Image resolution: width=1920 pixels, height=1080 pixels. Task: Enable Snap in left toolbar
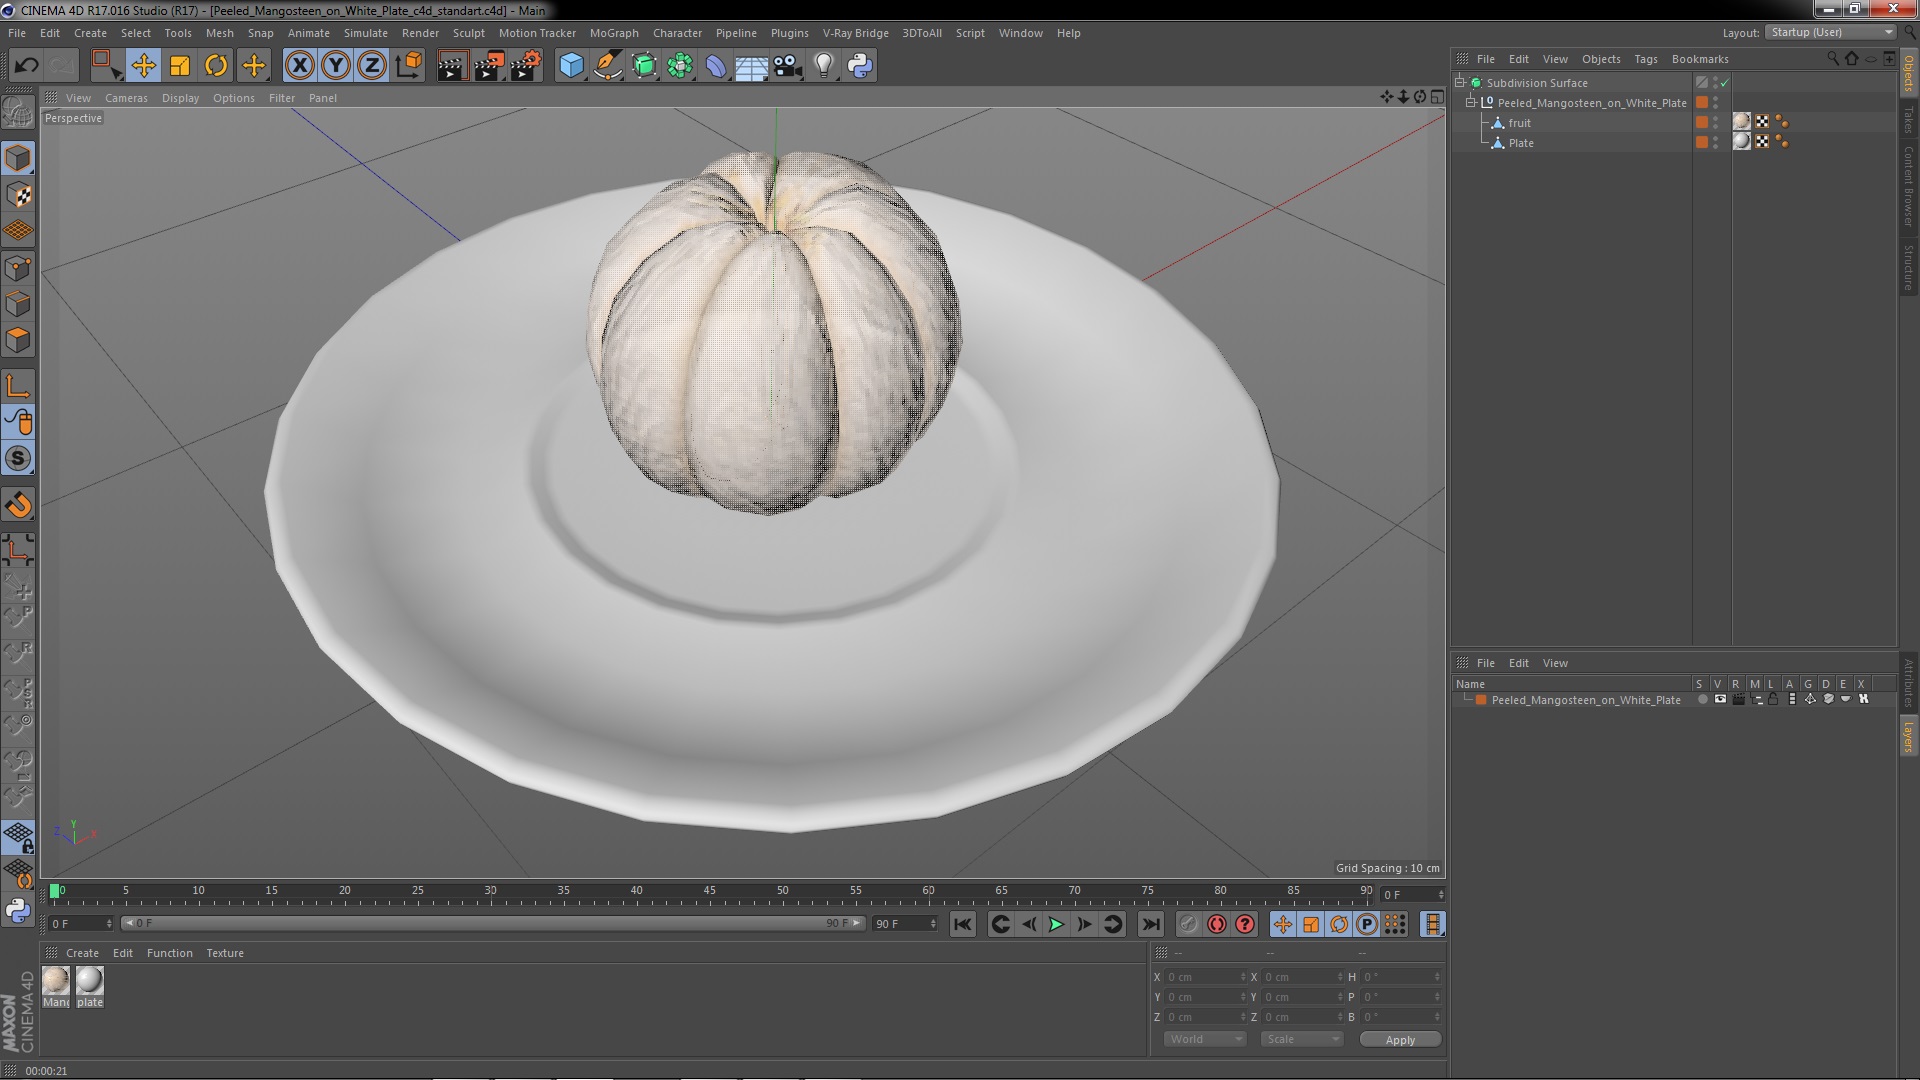pos(18,504)
